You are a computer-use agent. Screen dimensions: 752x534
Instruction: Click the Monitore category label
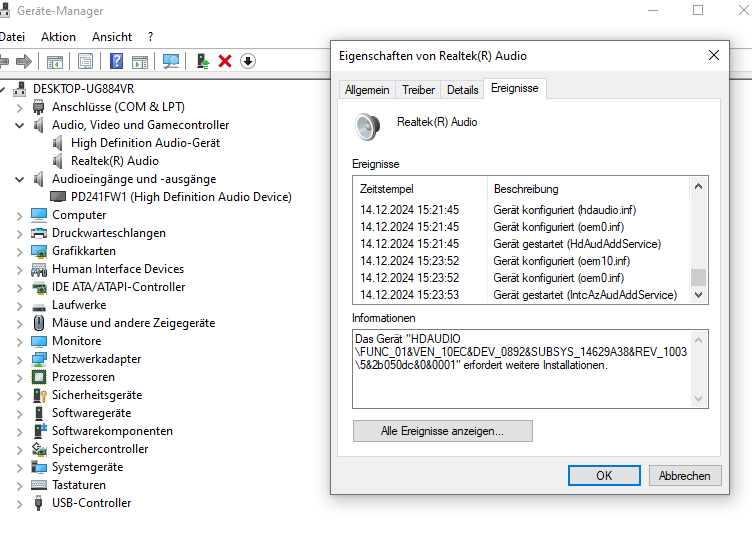(x=77, y=341)
